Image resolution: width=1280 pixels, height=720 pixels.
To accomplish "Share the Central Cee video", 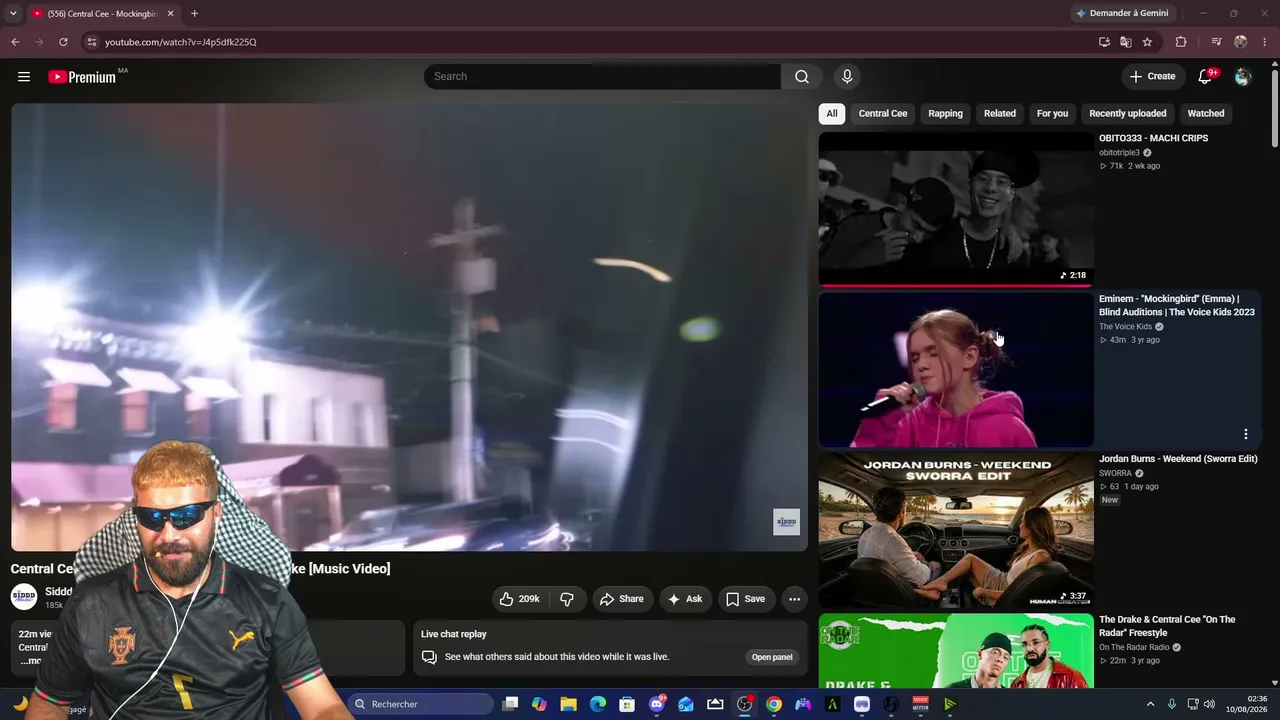I will (x=621, y=599).
